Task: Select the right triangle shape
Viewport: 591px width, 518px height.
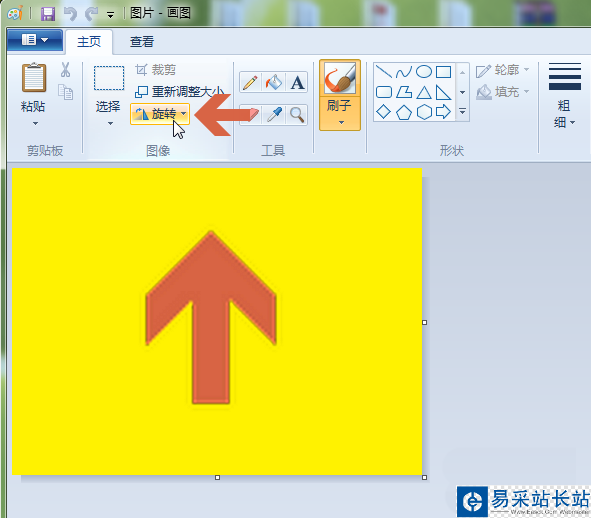Action: (444, 92)
